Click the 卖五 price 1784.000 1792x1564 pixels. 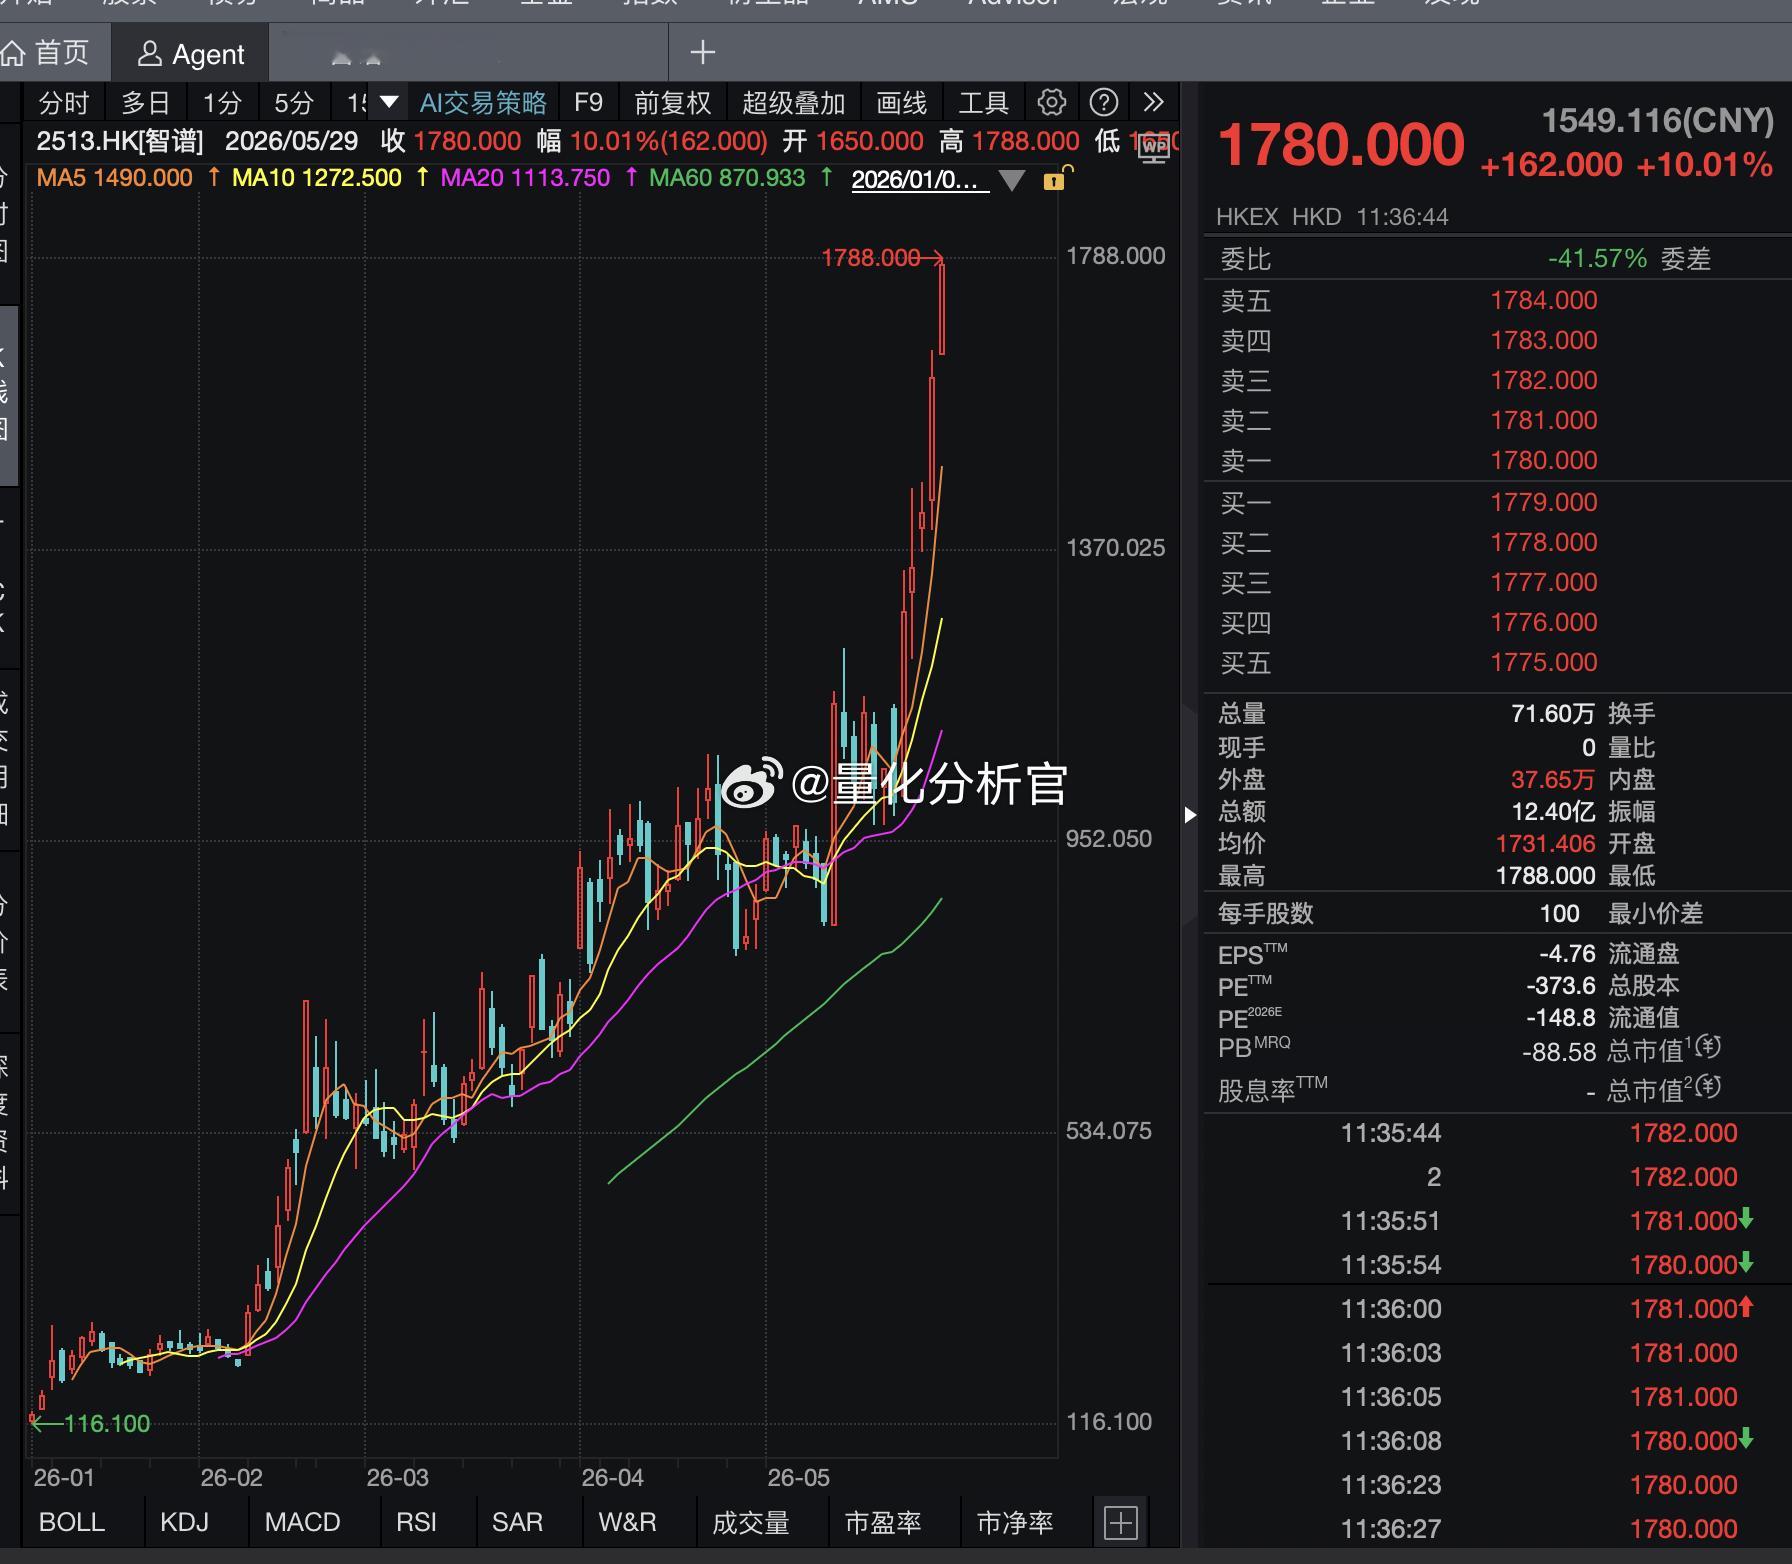tap(1543, 300)
